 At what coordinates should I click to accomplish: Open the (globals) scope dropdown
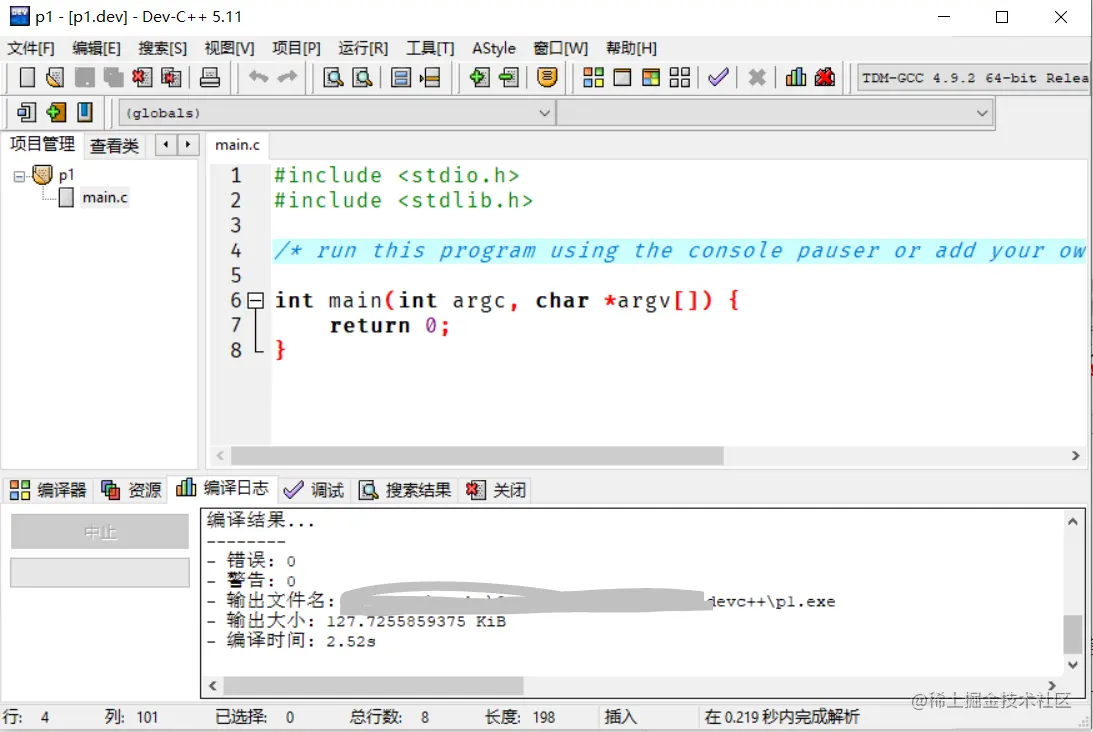click(x=337, y=113)
